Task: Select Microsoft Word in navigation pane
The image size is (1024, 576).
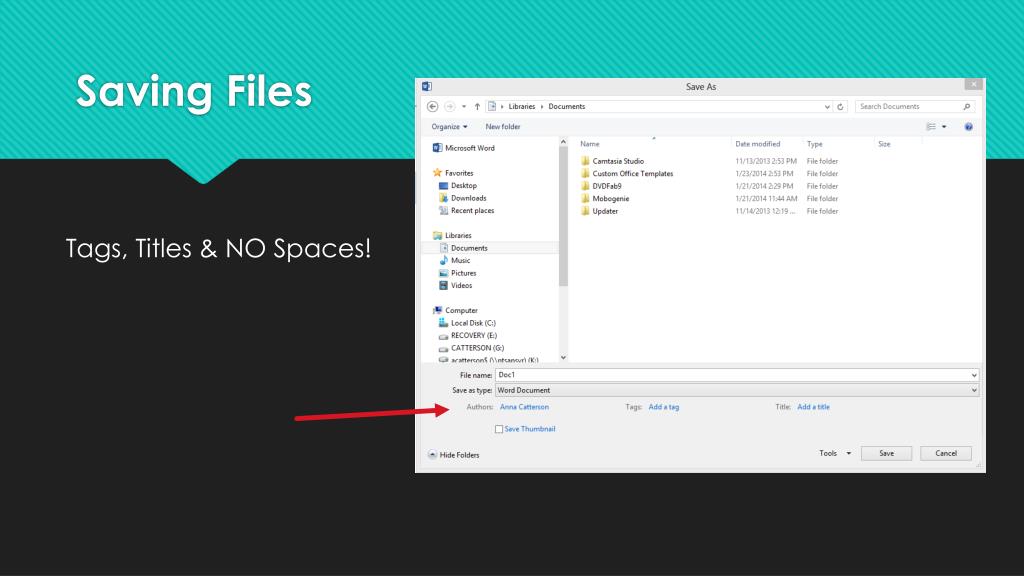Action: 464,148
